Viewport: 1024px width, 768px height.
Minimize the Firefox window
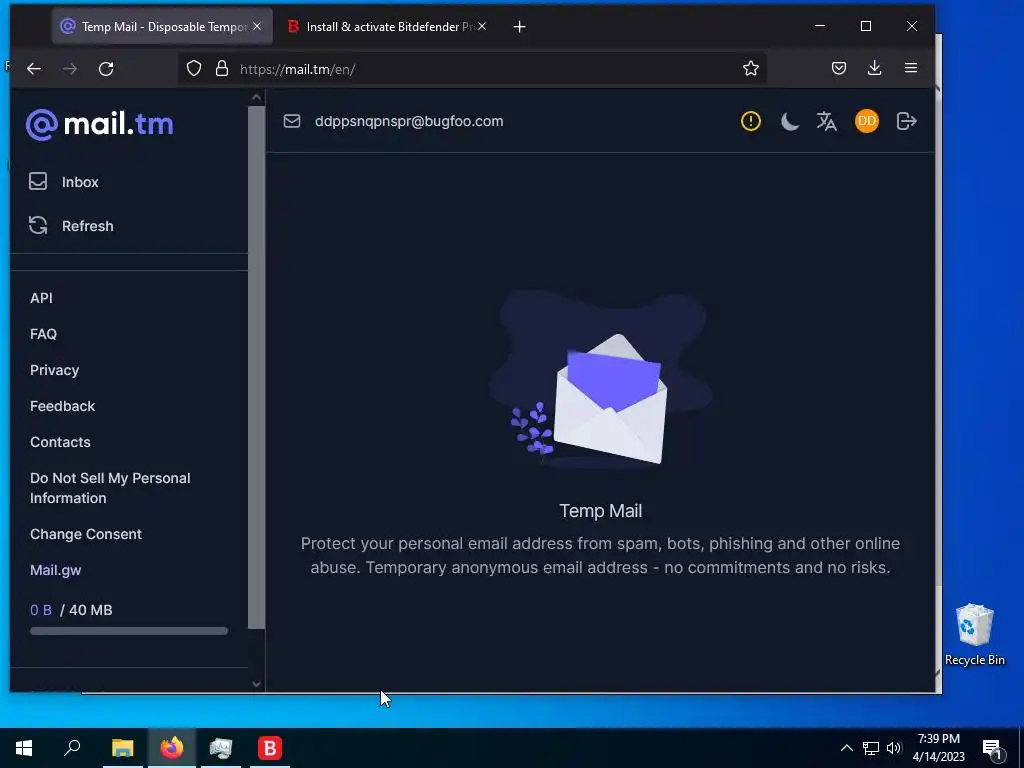point(820,26)
